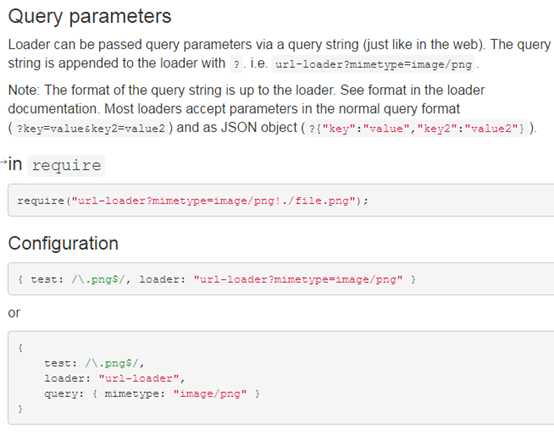The width and height of the screenshot is (554, 440).
Task: Click the 'Note: The format' paragraph
Action: point(272,109)
